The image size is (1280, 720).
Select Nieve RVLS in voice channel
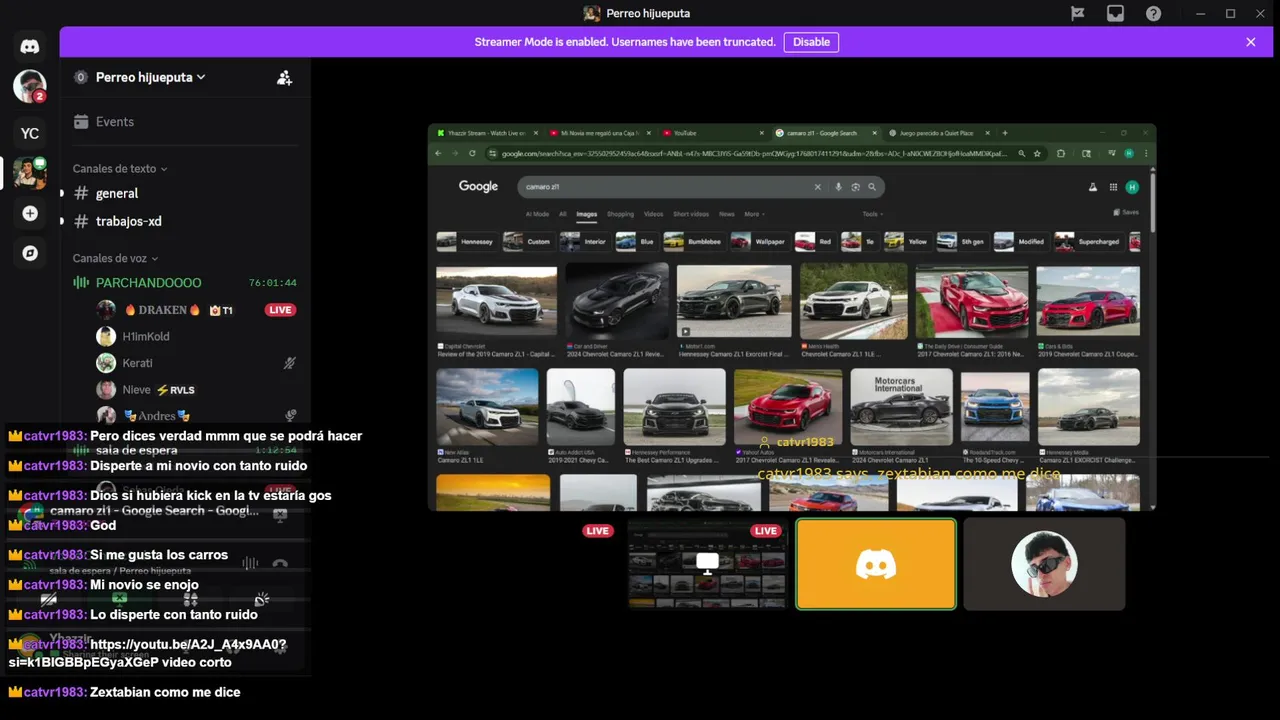(x=195, y=390)
